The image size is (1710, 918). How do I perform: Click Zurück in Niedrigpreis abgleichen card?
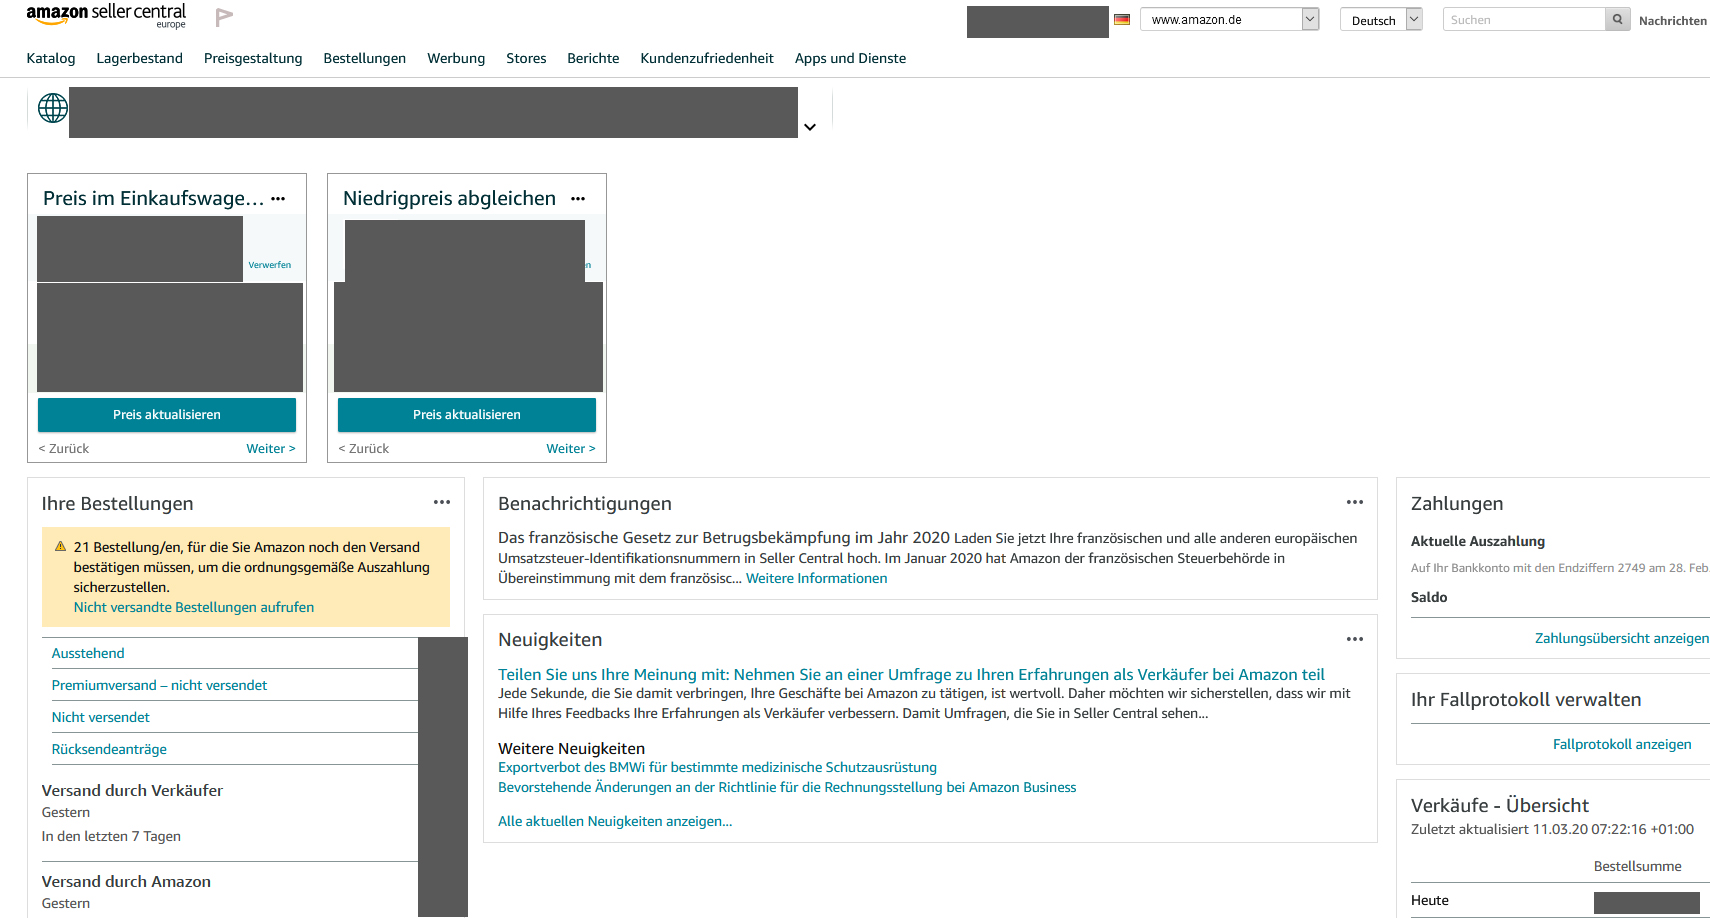(x=364, y=448)
